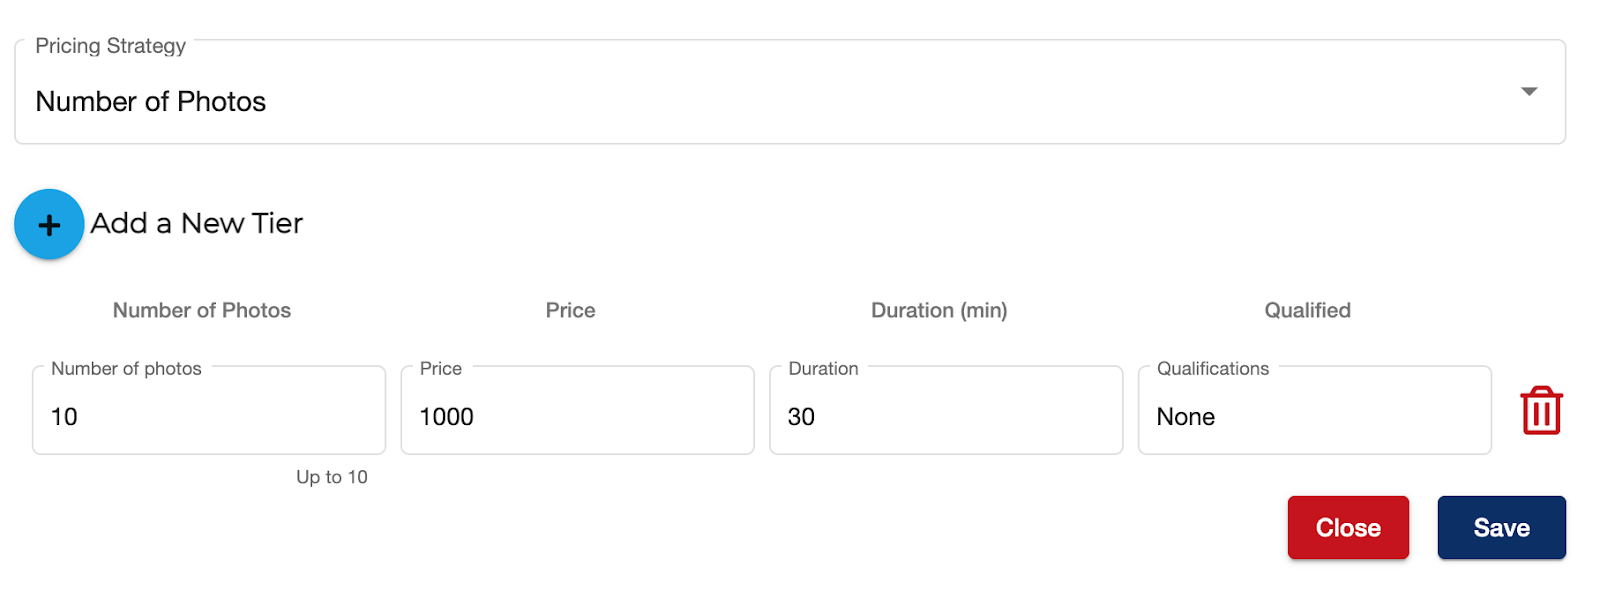Delete the tier using red trash icon

pos(1541,411)
